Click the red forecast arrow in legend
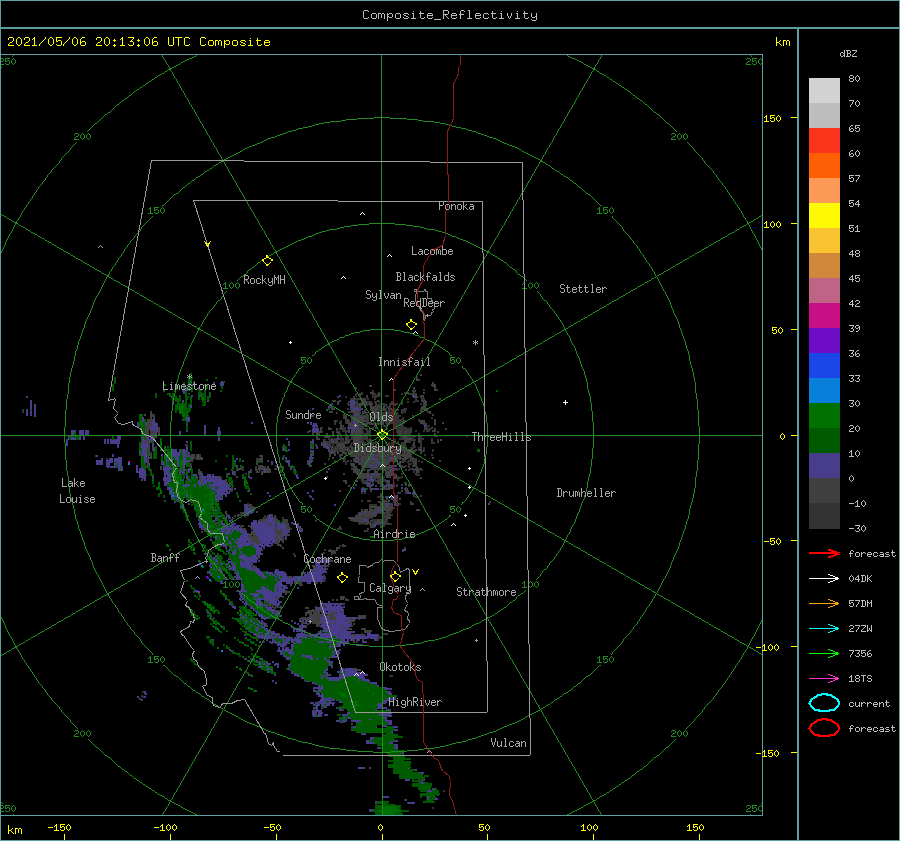Image resolution: width=900 pixels, height=841 pixels. click(824, 553)
